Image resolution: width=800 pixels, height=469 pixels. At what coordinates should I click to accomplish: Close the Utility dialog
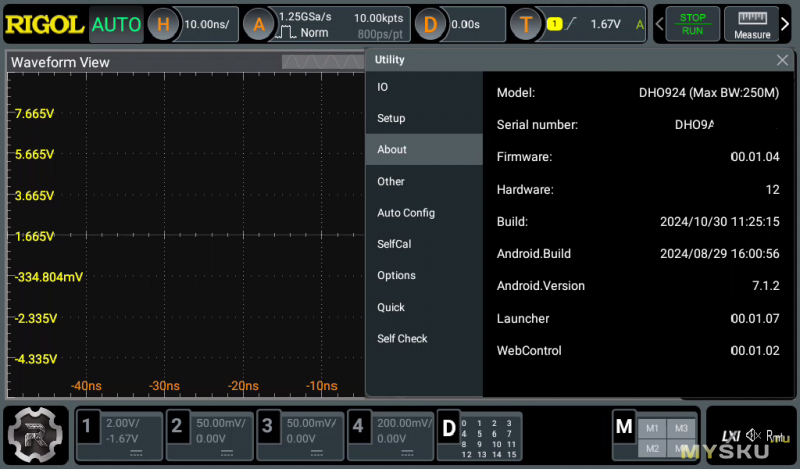pos(782,60)
